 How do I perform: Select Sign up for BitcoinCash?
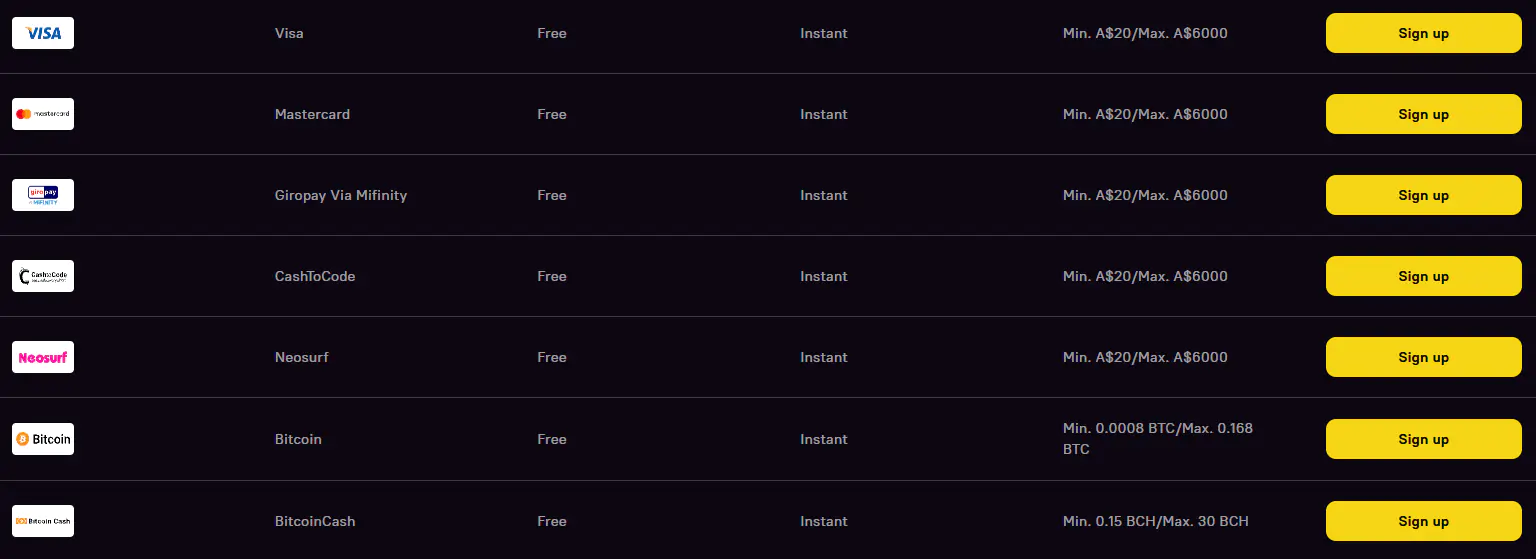pos(1423,521)
